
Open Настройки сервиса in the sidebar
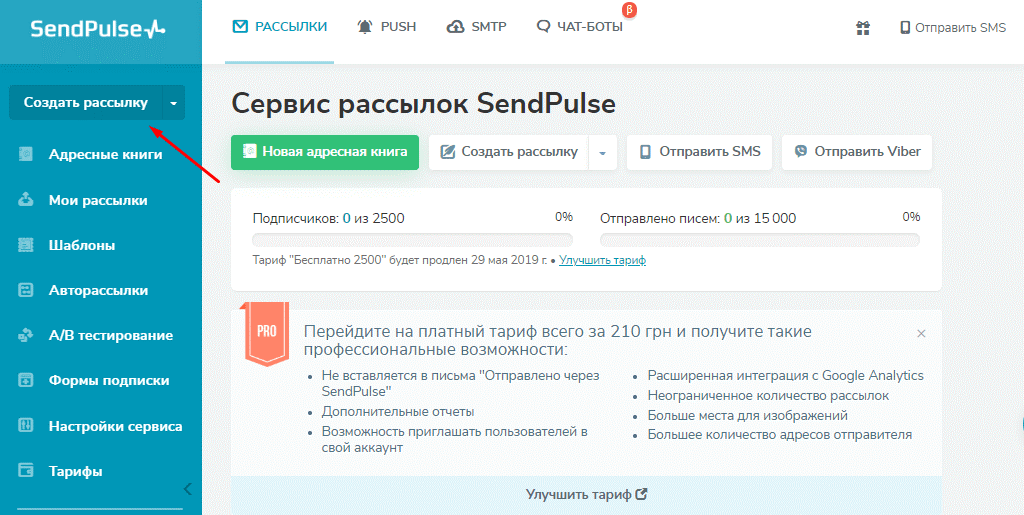[x=116, y=427]
